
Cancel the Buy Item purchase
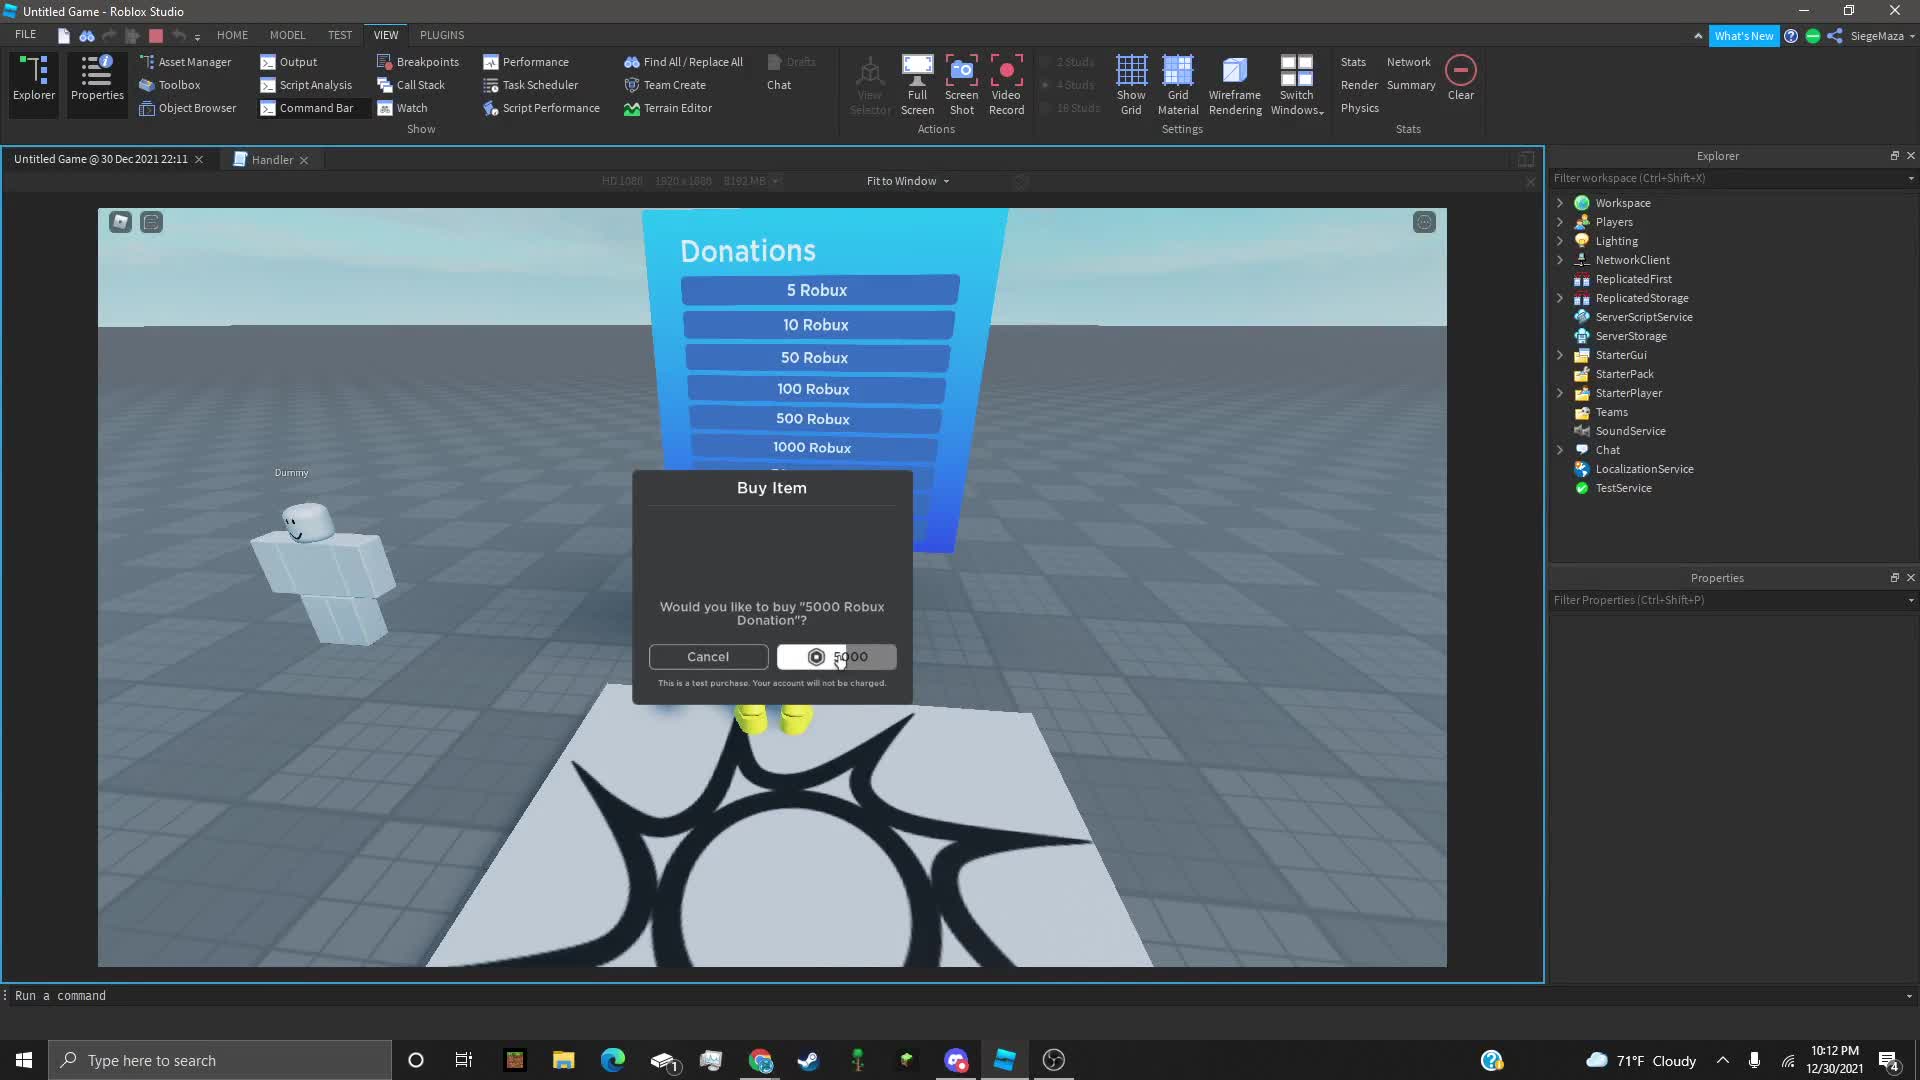click(708, 657)
